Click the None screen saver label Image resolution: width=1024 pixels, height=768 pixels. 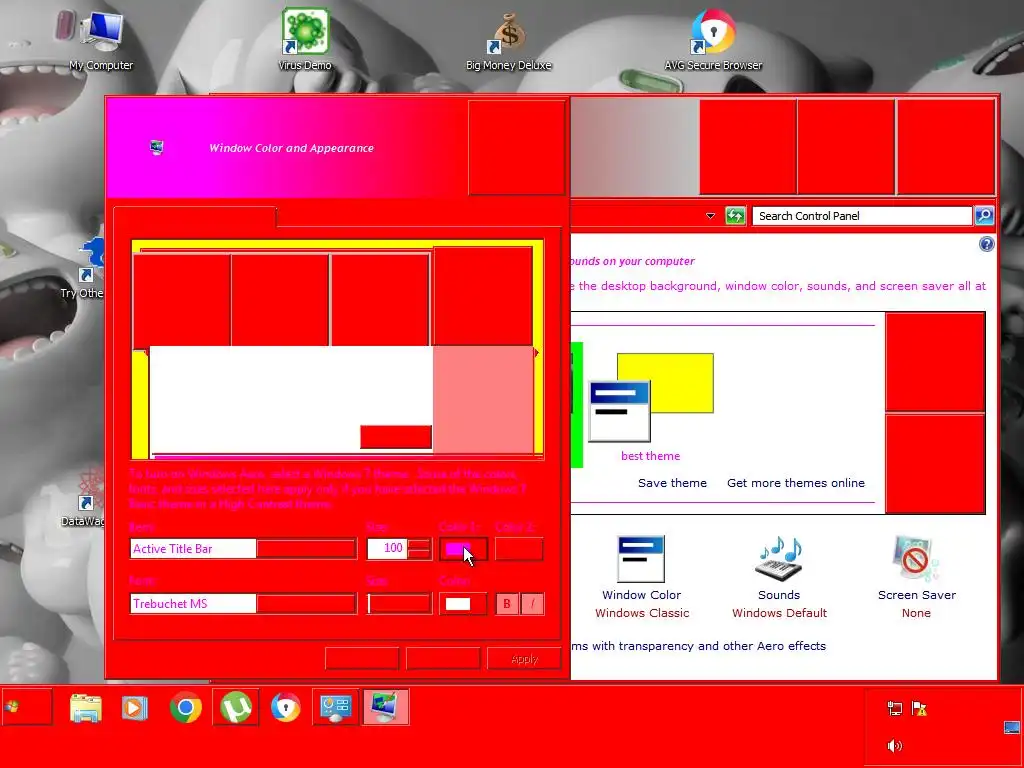click(x=916, y=613)
